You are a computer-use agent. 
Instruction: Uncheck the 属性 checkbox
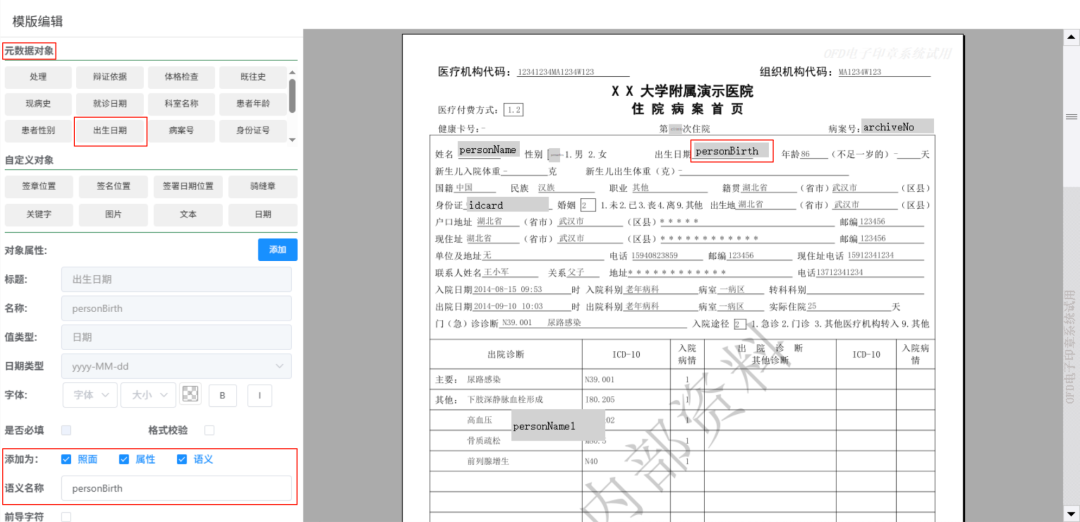point(124,459)
